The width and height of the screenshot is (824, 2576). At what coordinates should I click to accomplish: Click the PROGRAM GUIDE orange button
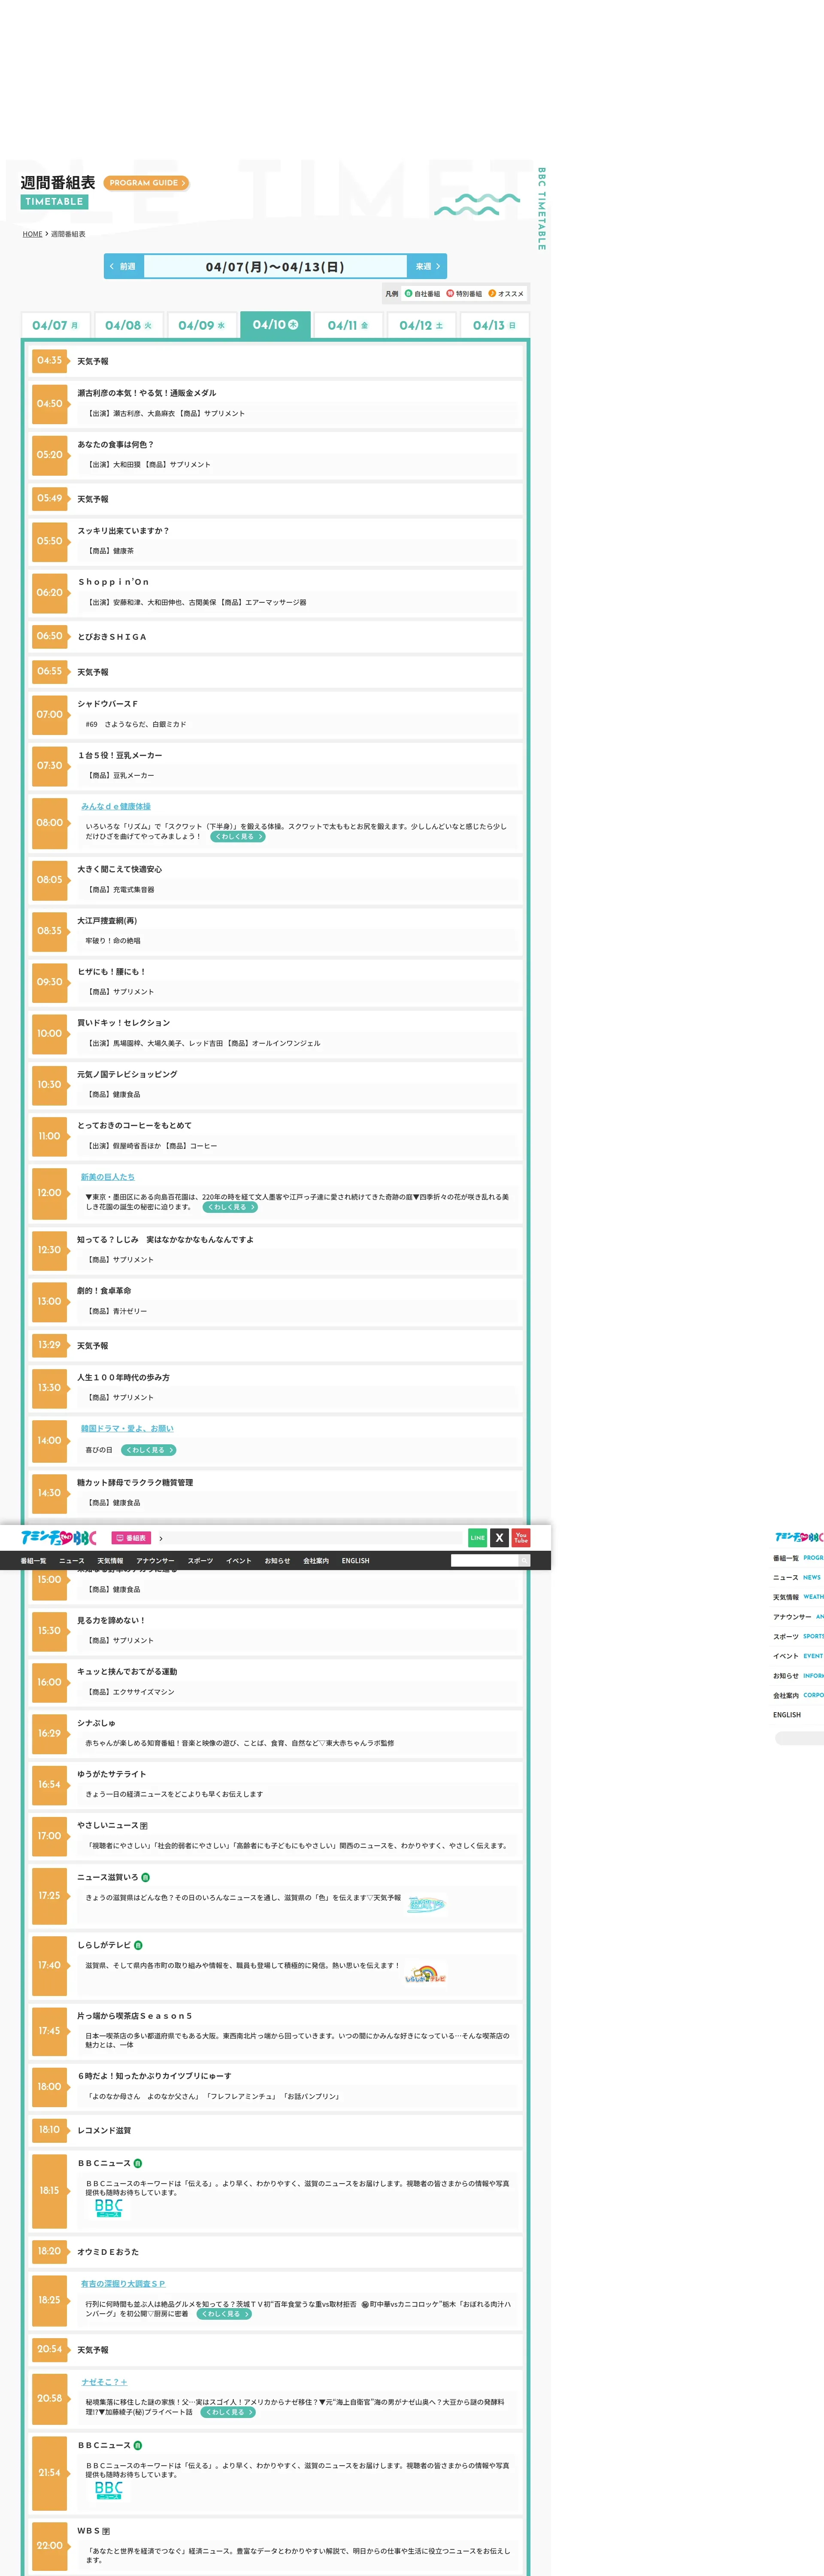pos(146,183)
